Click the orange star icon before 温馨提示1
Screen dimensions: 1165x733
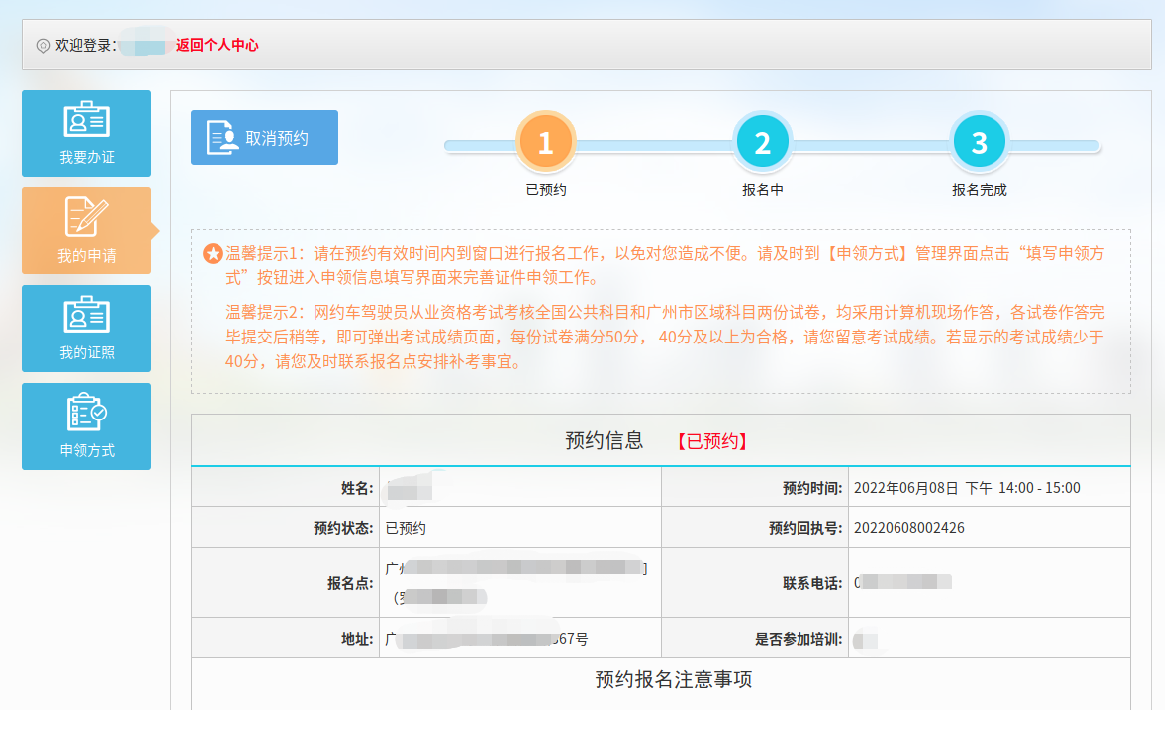212,254
